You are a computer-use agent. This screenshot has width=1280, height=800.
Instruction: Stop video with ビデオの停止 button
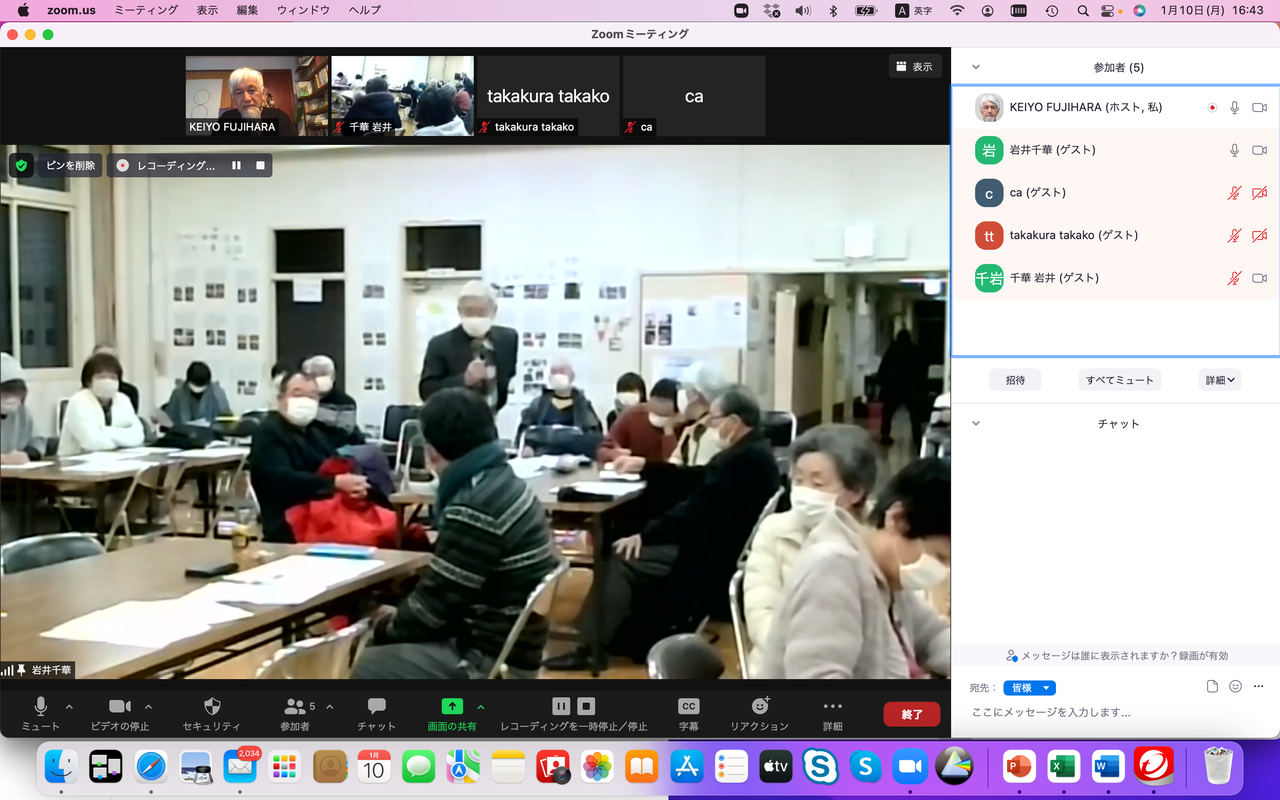tap(120, 714)
